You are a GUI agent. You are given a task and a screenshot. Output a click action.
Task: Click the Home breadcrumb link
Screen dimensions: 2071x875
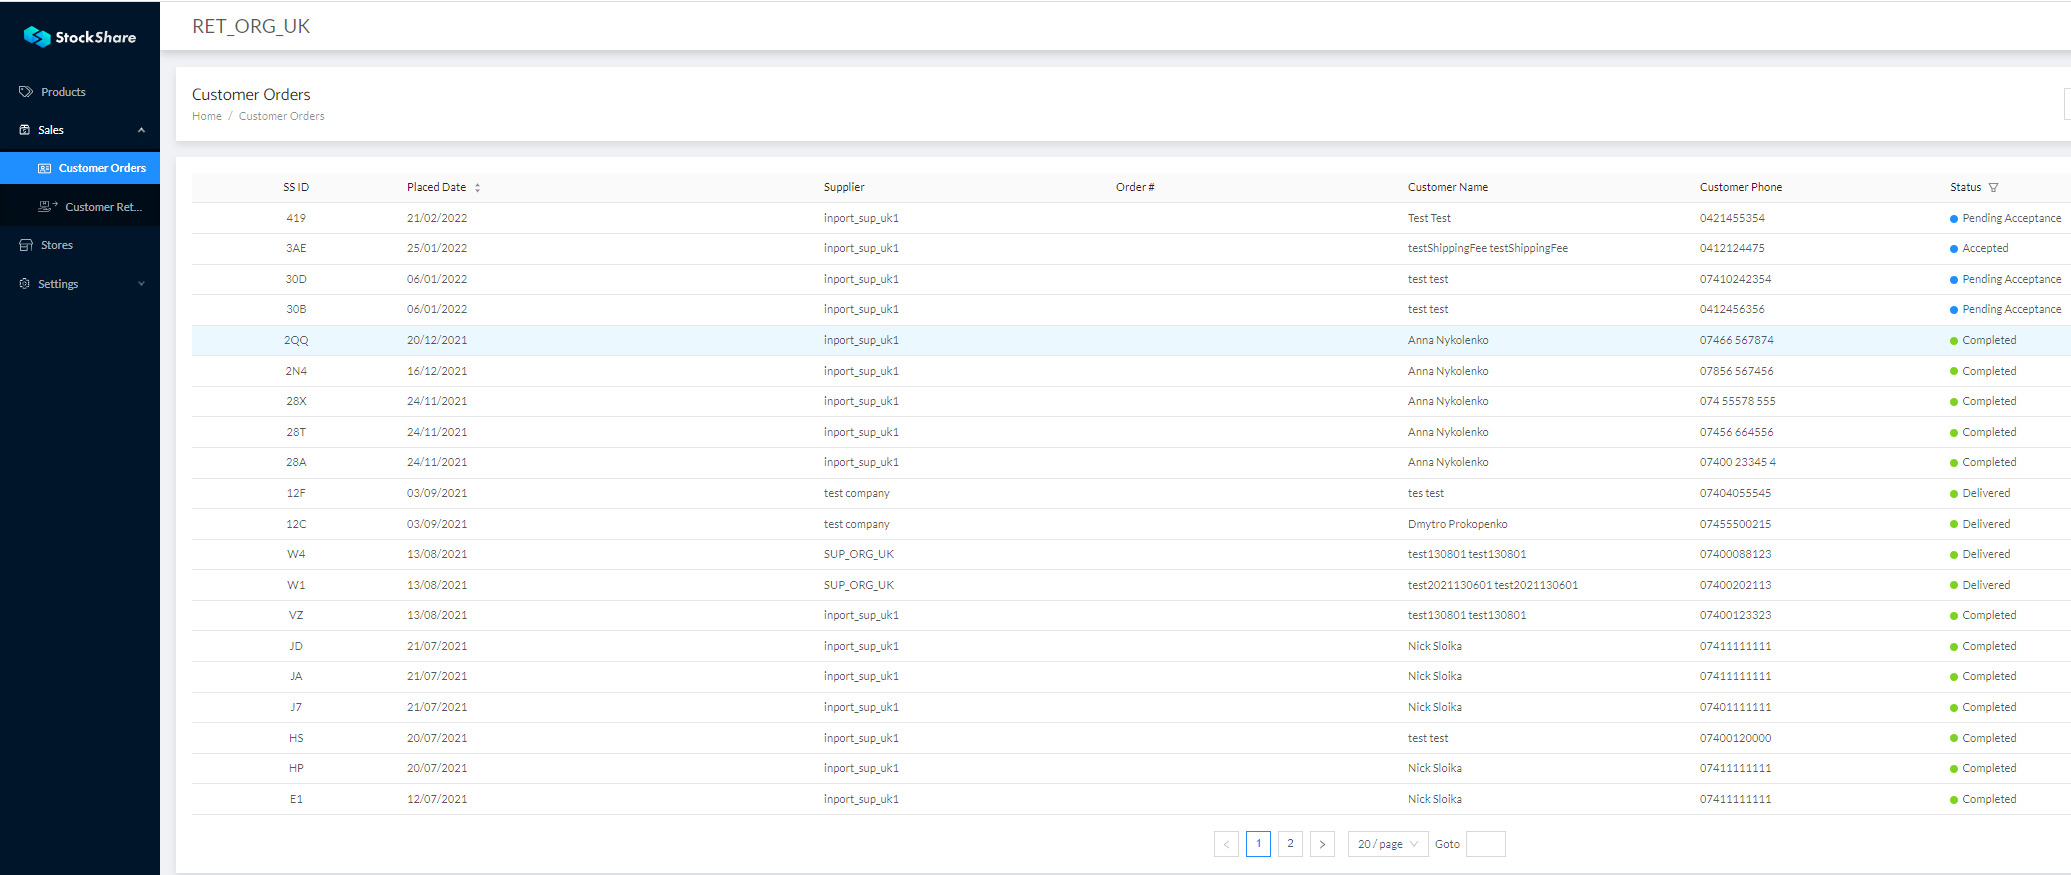point(207,116)
